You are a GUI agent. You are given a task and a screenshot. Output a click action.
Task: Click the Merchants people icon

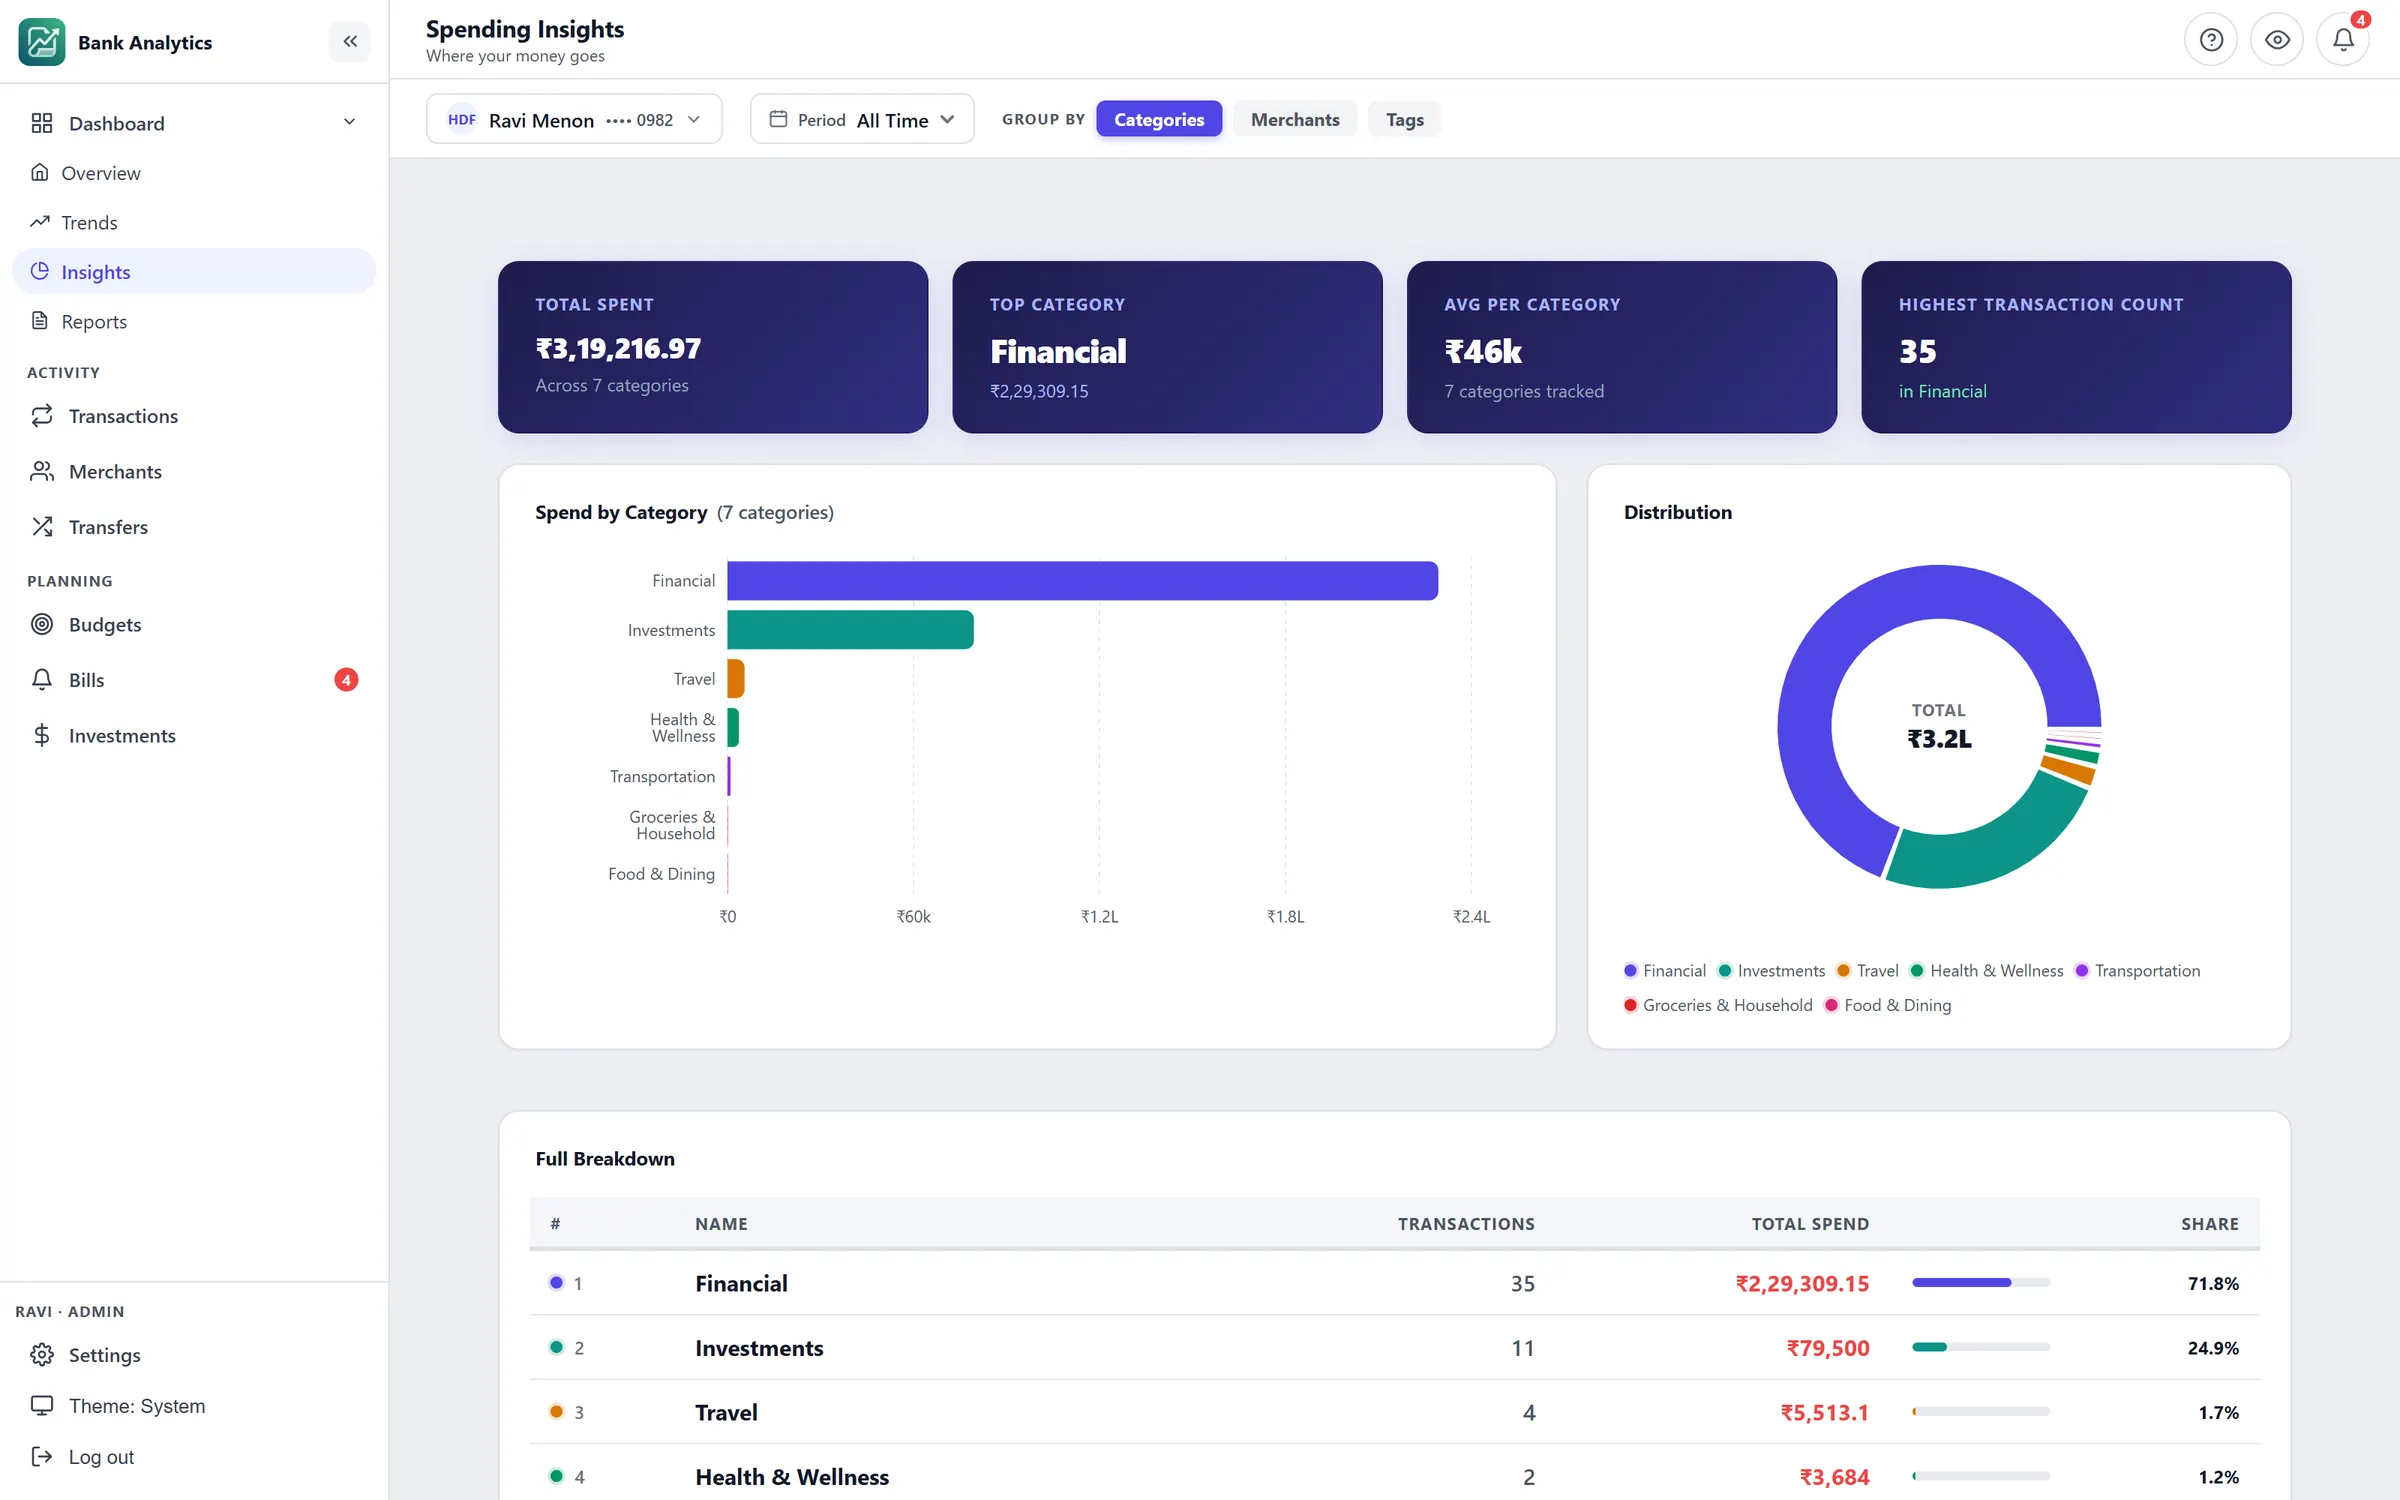coord(42,471)
